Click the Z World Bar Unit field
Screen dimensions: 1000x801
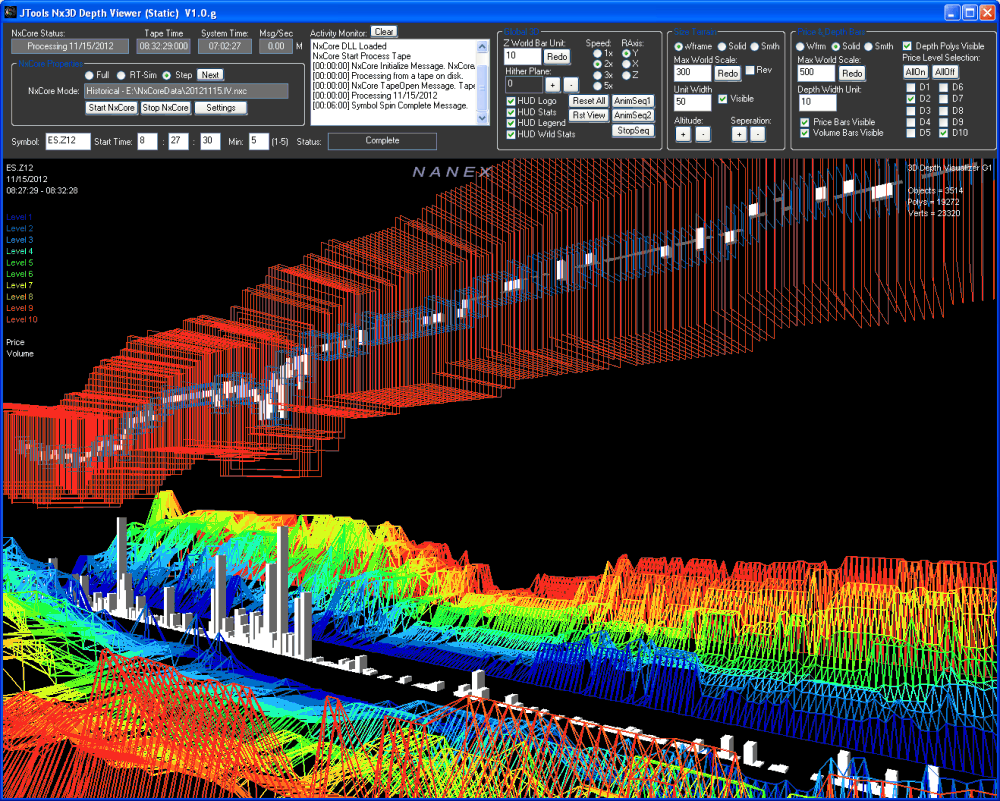click(x=523, y=57)
